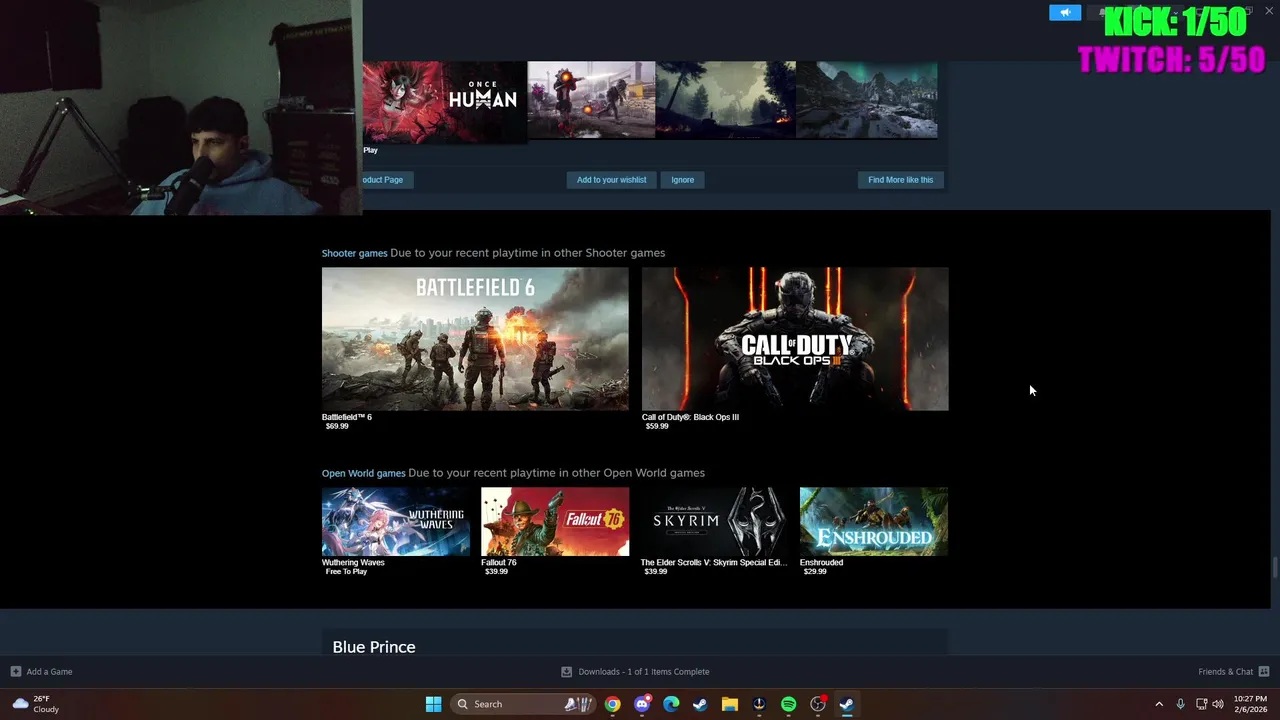This screenshot has width=1280, height=720.
Task: Click the Call of Duty®: Black Ops III title
Action: coord(690,417)
